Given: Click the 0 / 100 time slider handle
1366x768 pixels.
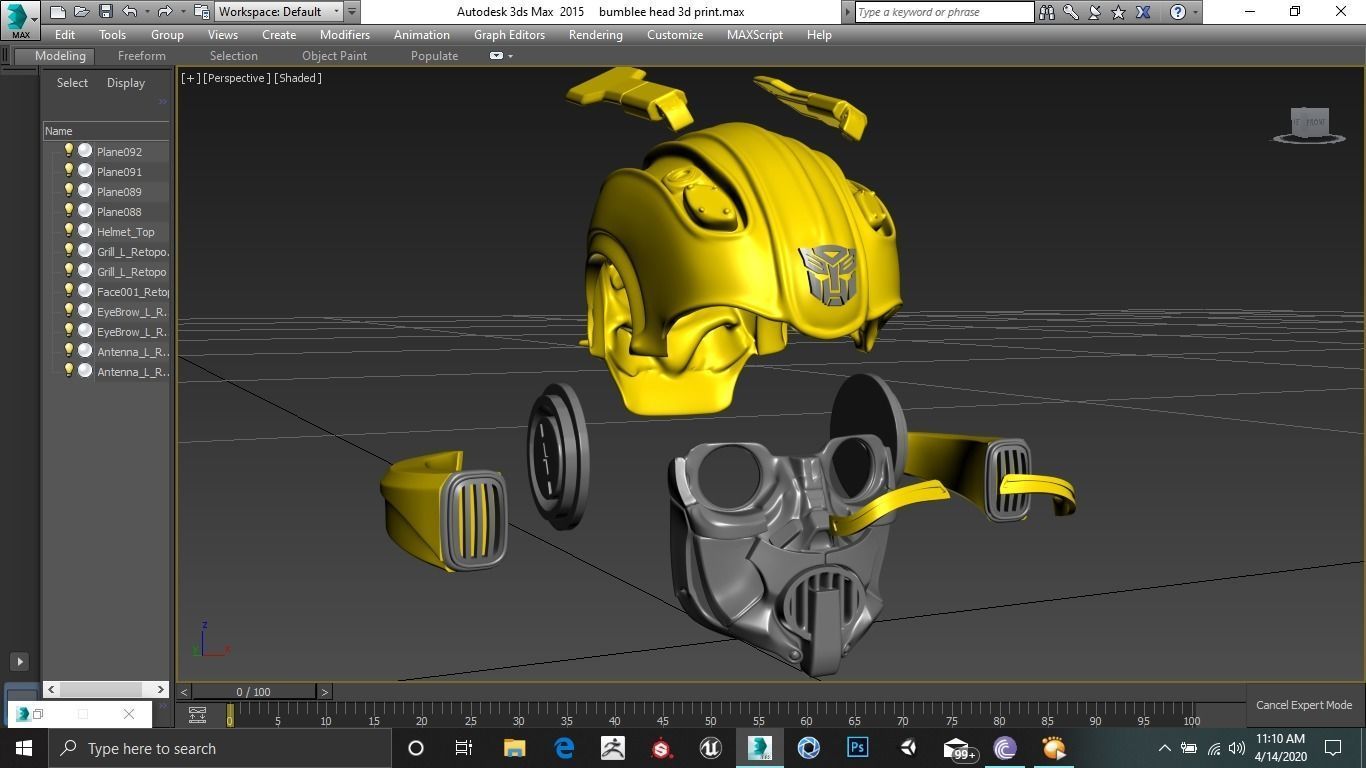Looking at the screenshot, I should (254, 692).
